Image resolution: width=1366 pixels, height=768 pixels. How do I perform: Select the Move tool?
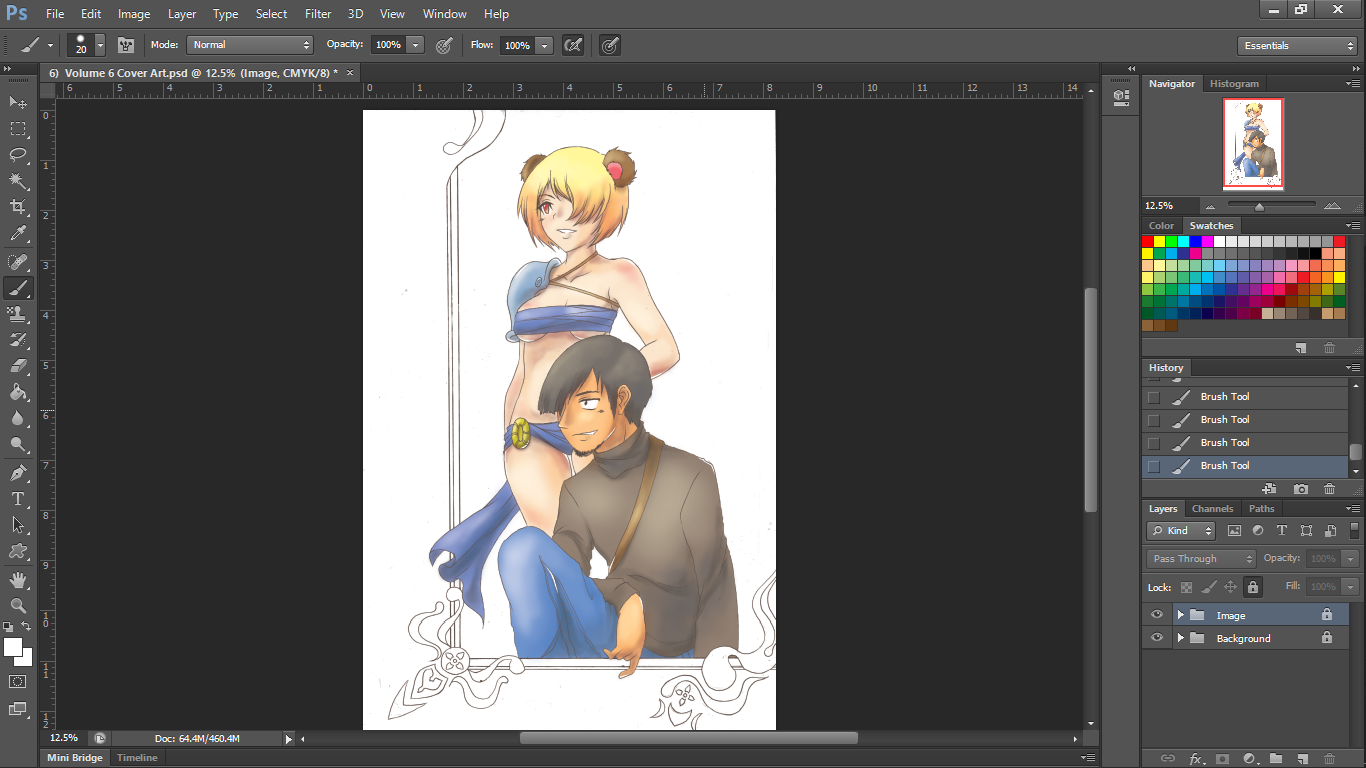18,102
